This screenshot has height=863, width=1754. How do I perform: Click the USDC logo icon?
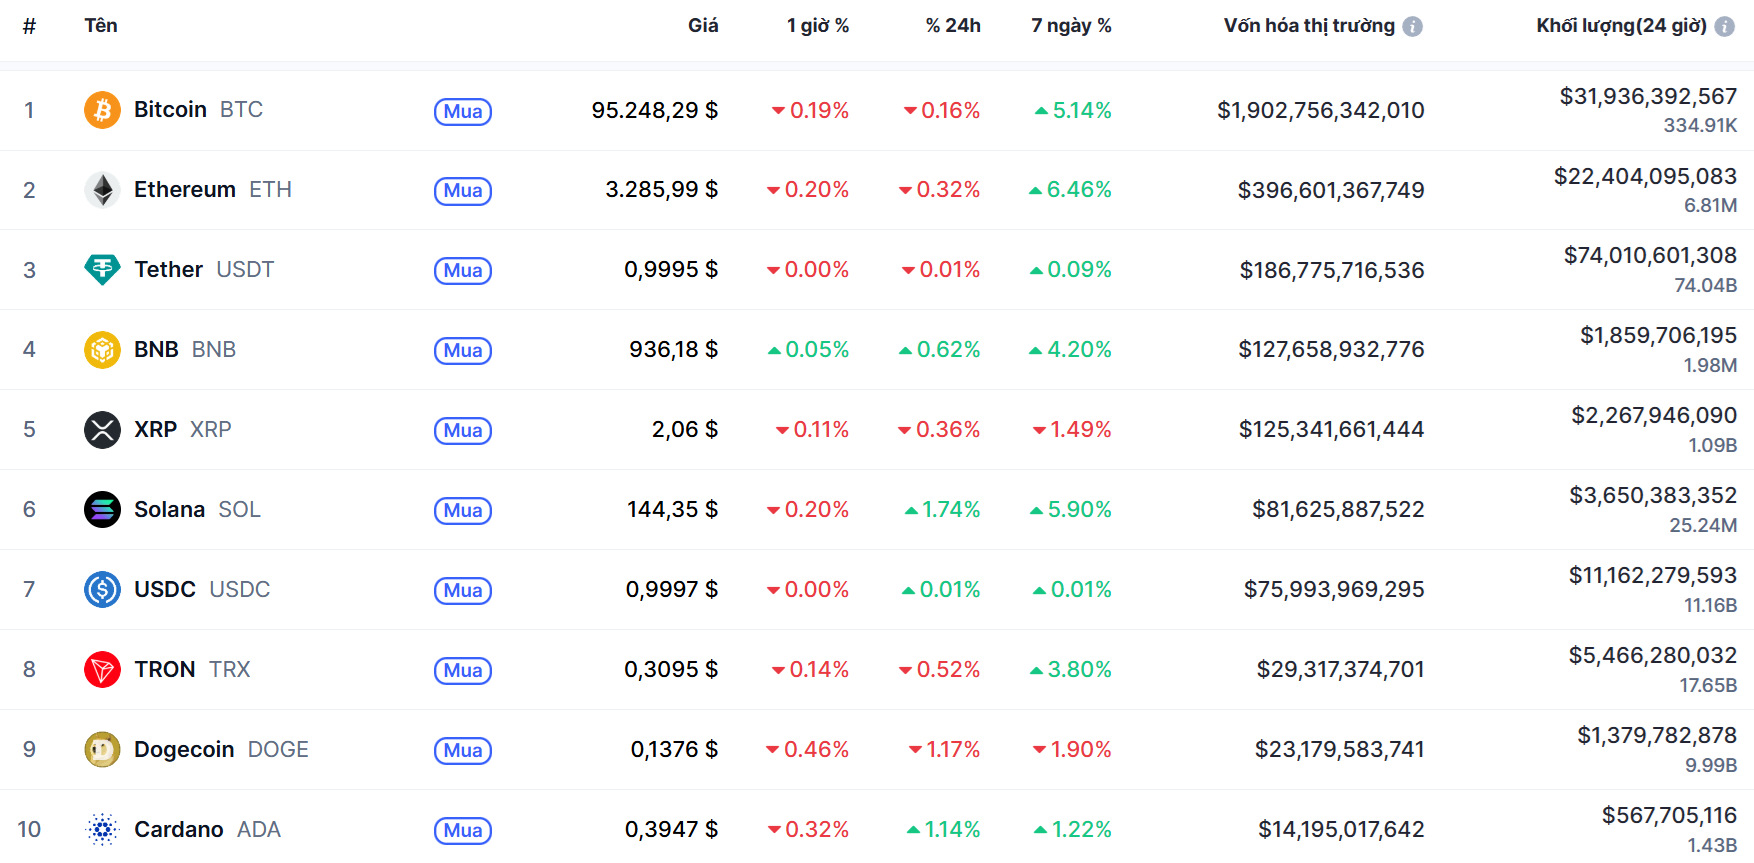tap(102, 590)
